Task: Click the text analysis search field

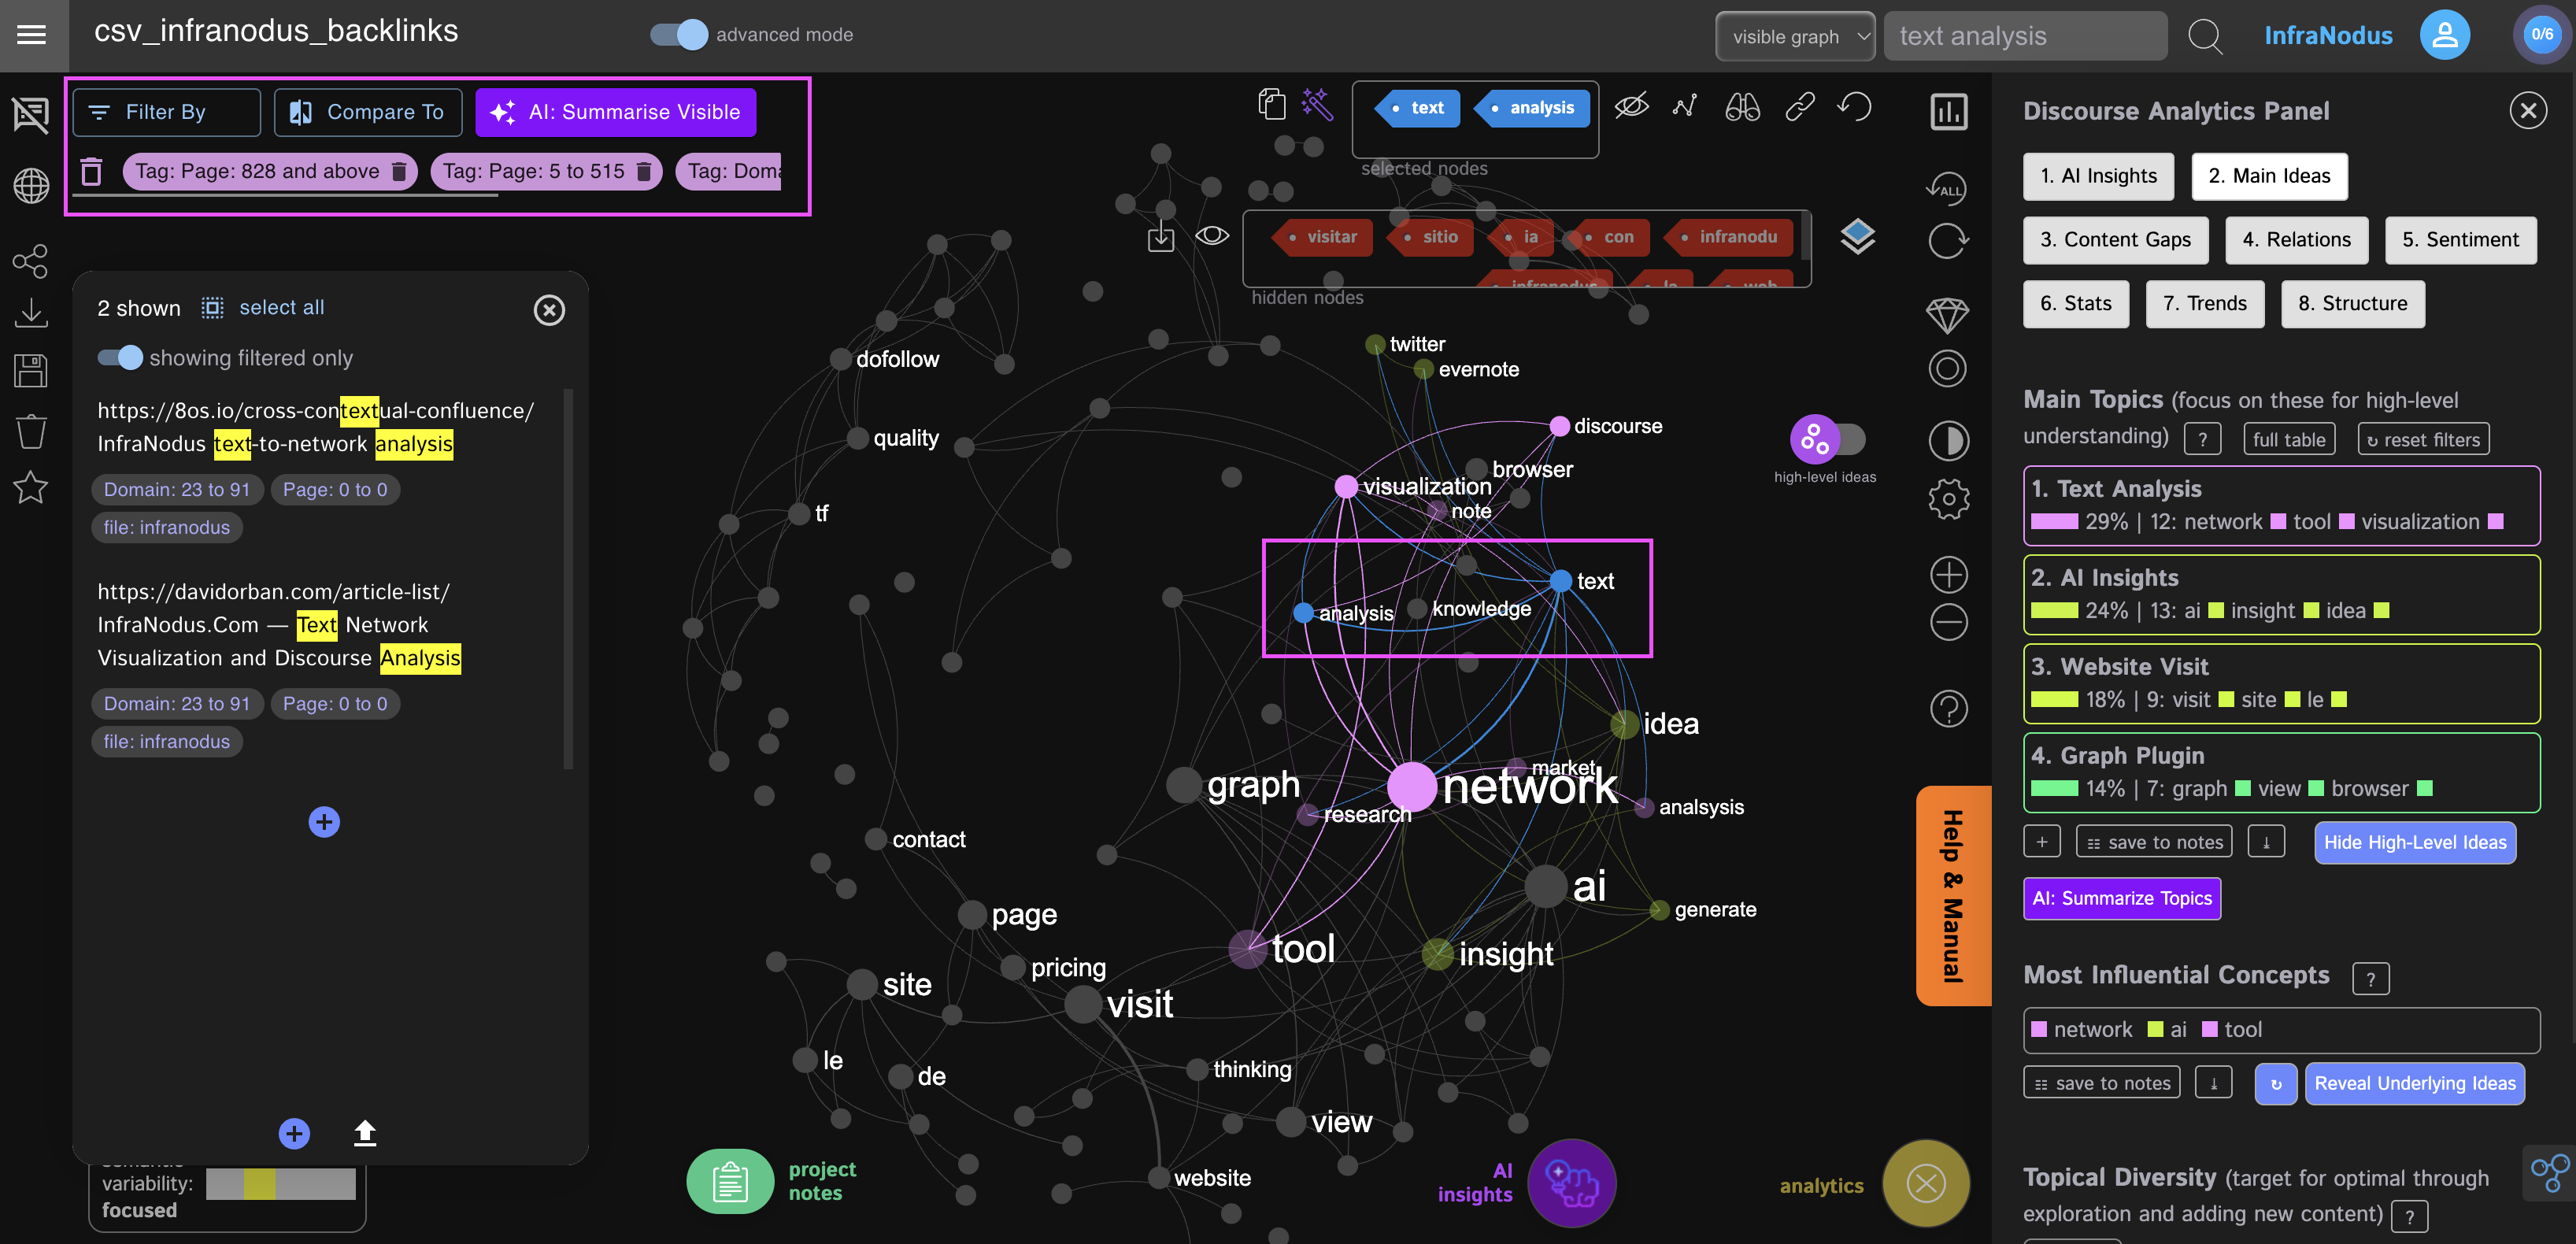Action: coord(2025,36)
